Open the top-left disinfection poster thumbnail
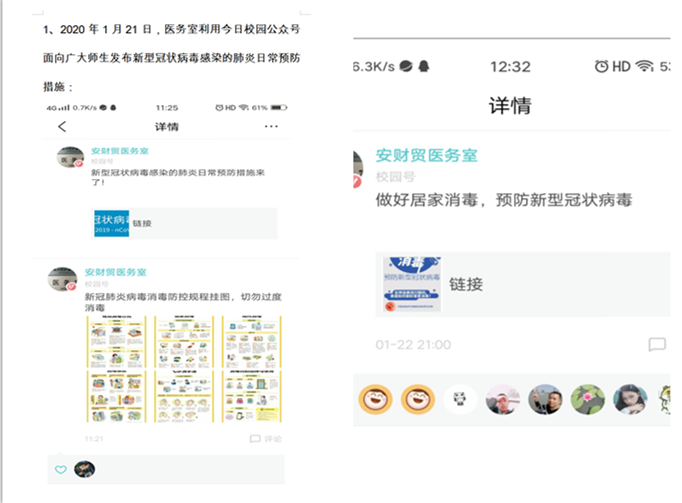The image size is (682, 503). click(115, 342)
